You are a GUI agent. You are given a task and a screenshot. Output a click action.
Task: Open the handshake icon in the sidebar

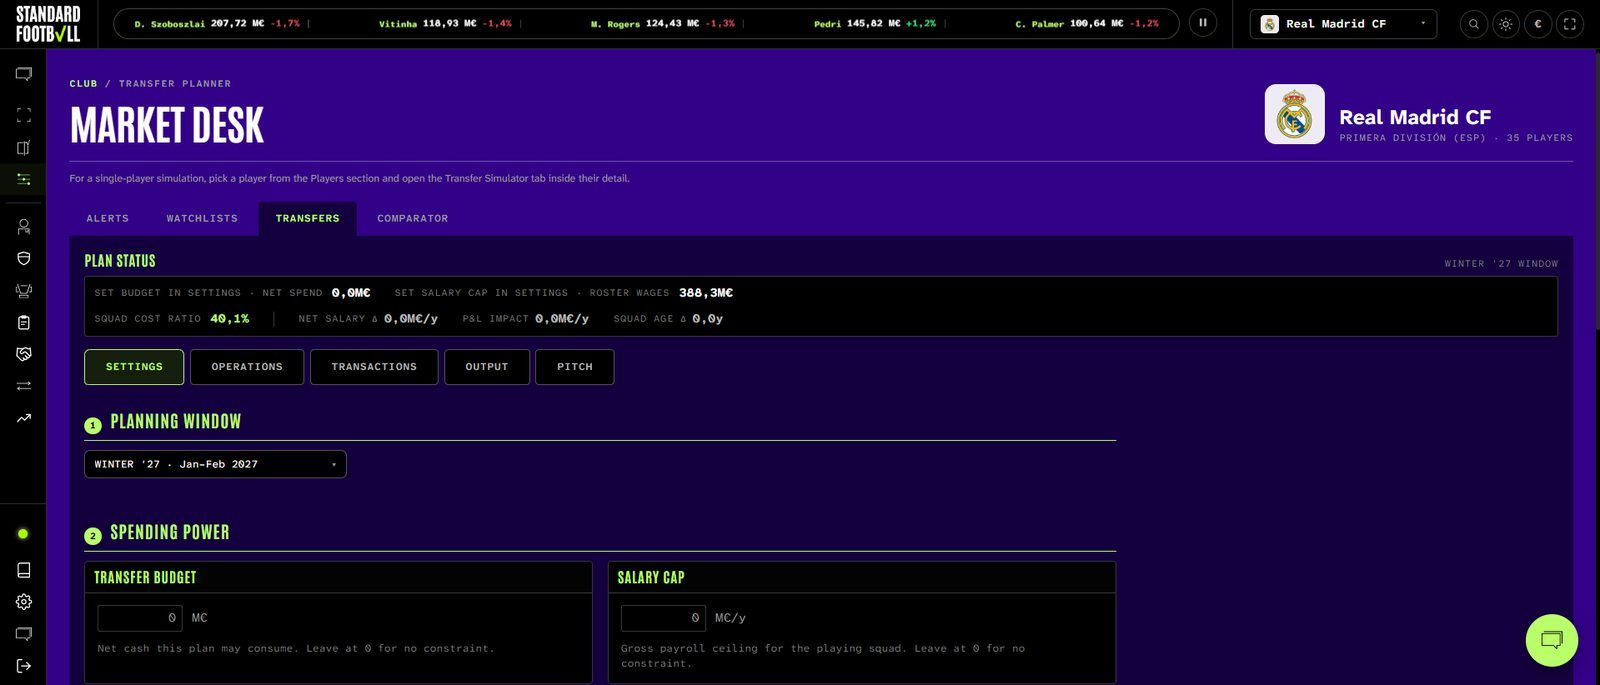[x=24, y=354]
